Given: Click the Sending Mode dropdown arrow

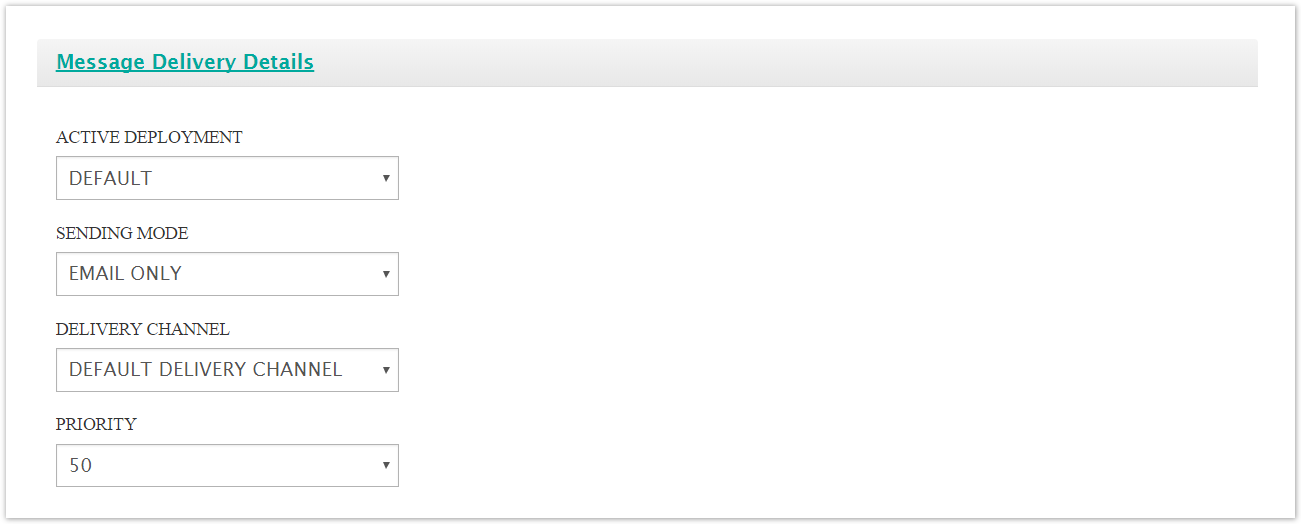Looking at the screenshot, I should tap(386, 274).
